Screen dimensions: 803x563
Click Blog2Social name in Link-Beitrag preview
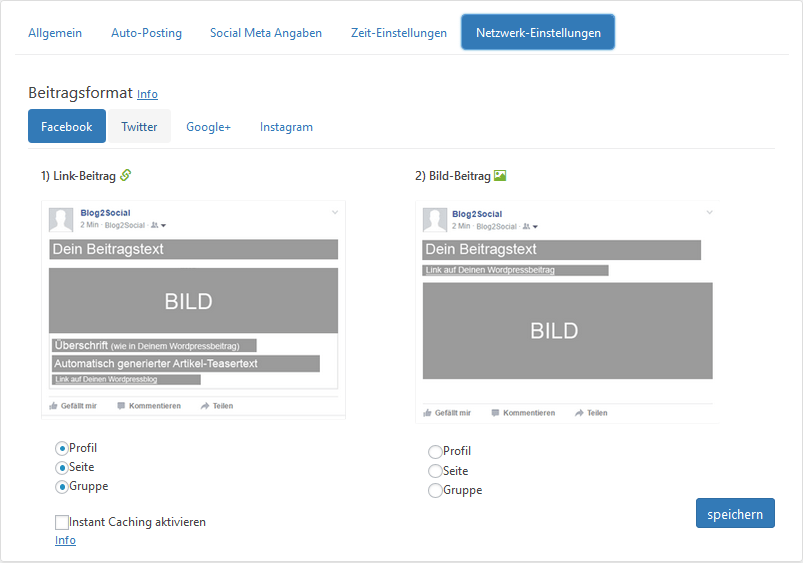105,213
